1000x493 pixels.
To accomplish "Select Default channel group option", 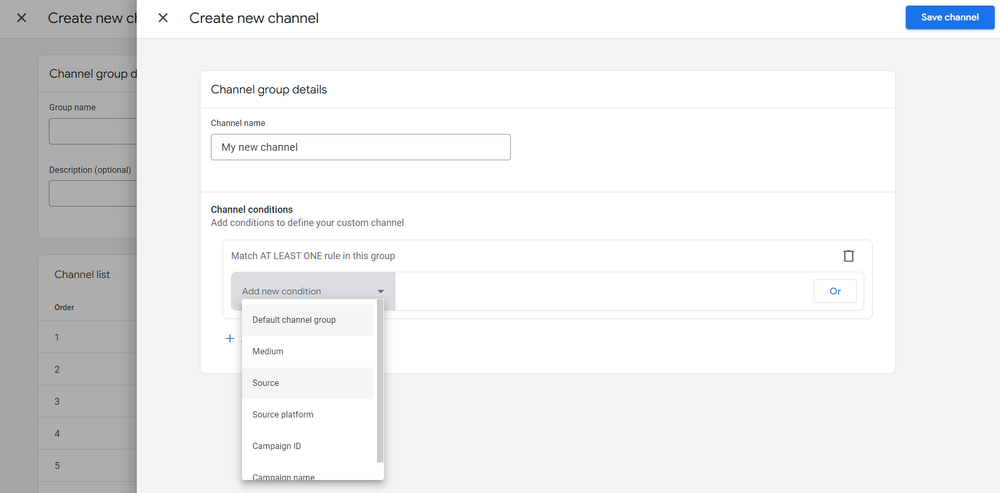I will point(307,320).
